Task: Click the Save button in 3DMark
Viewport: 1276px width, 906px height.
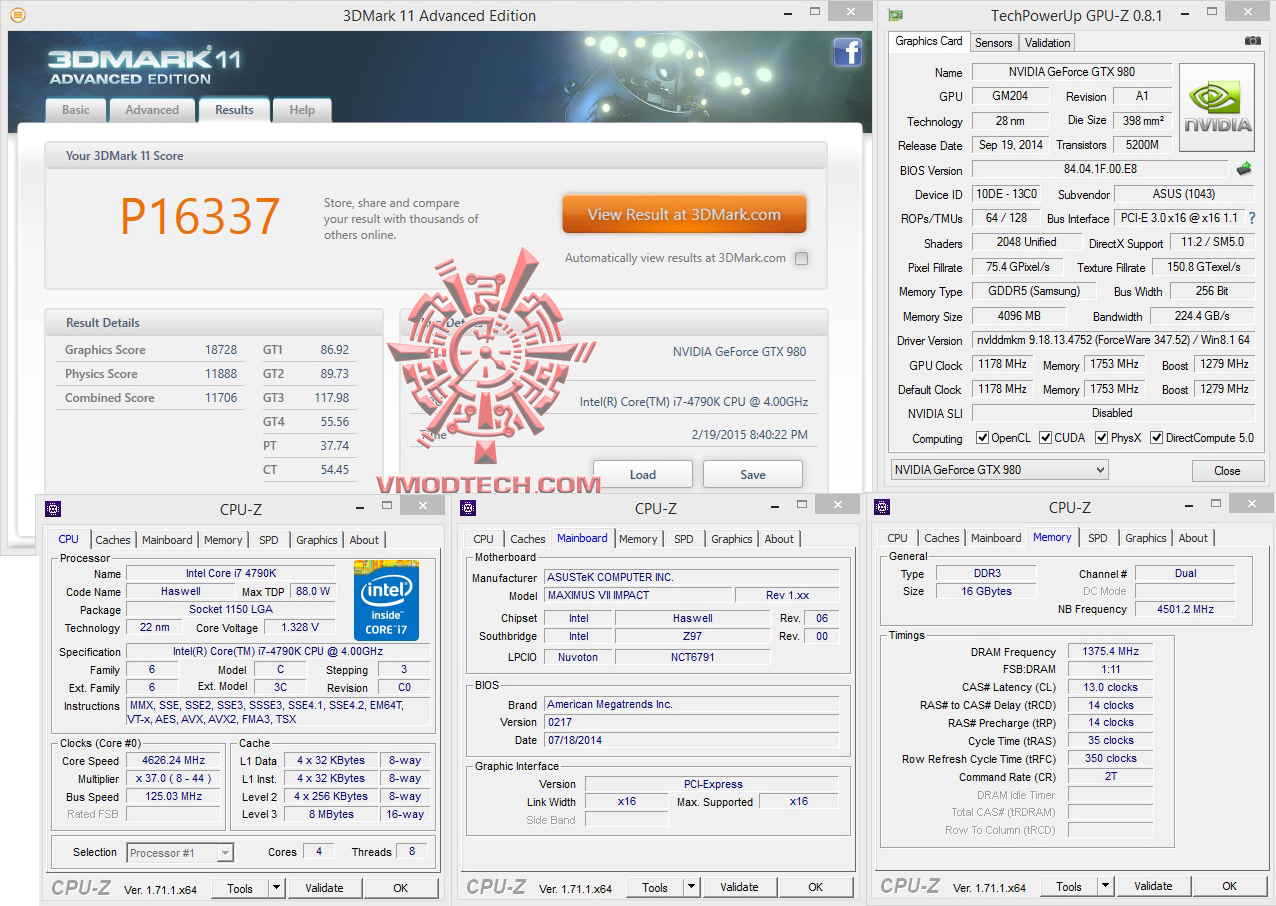Action: [x=753, y=474]
